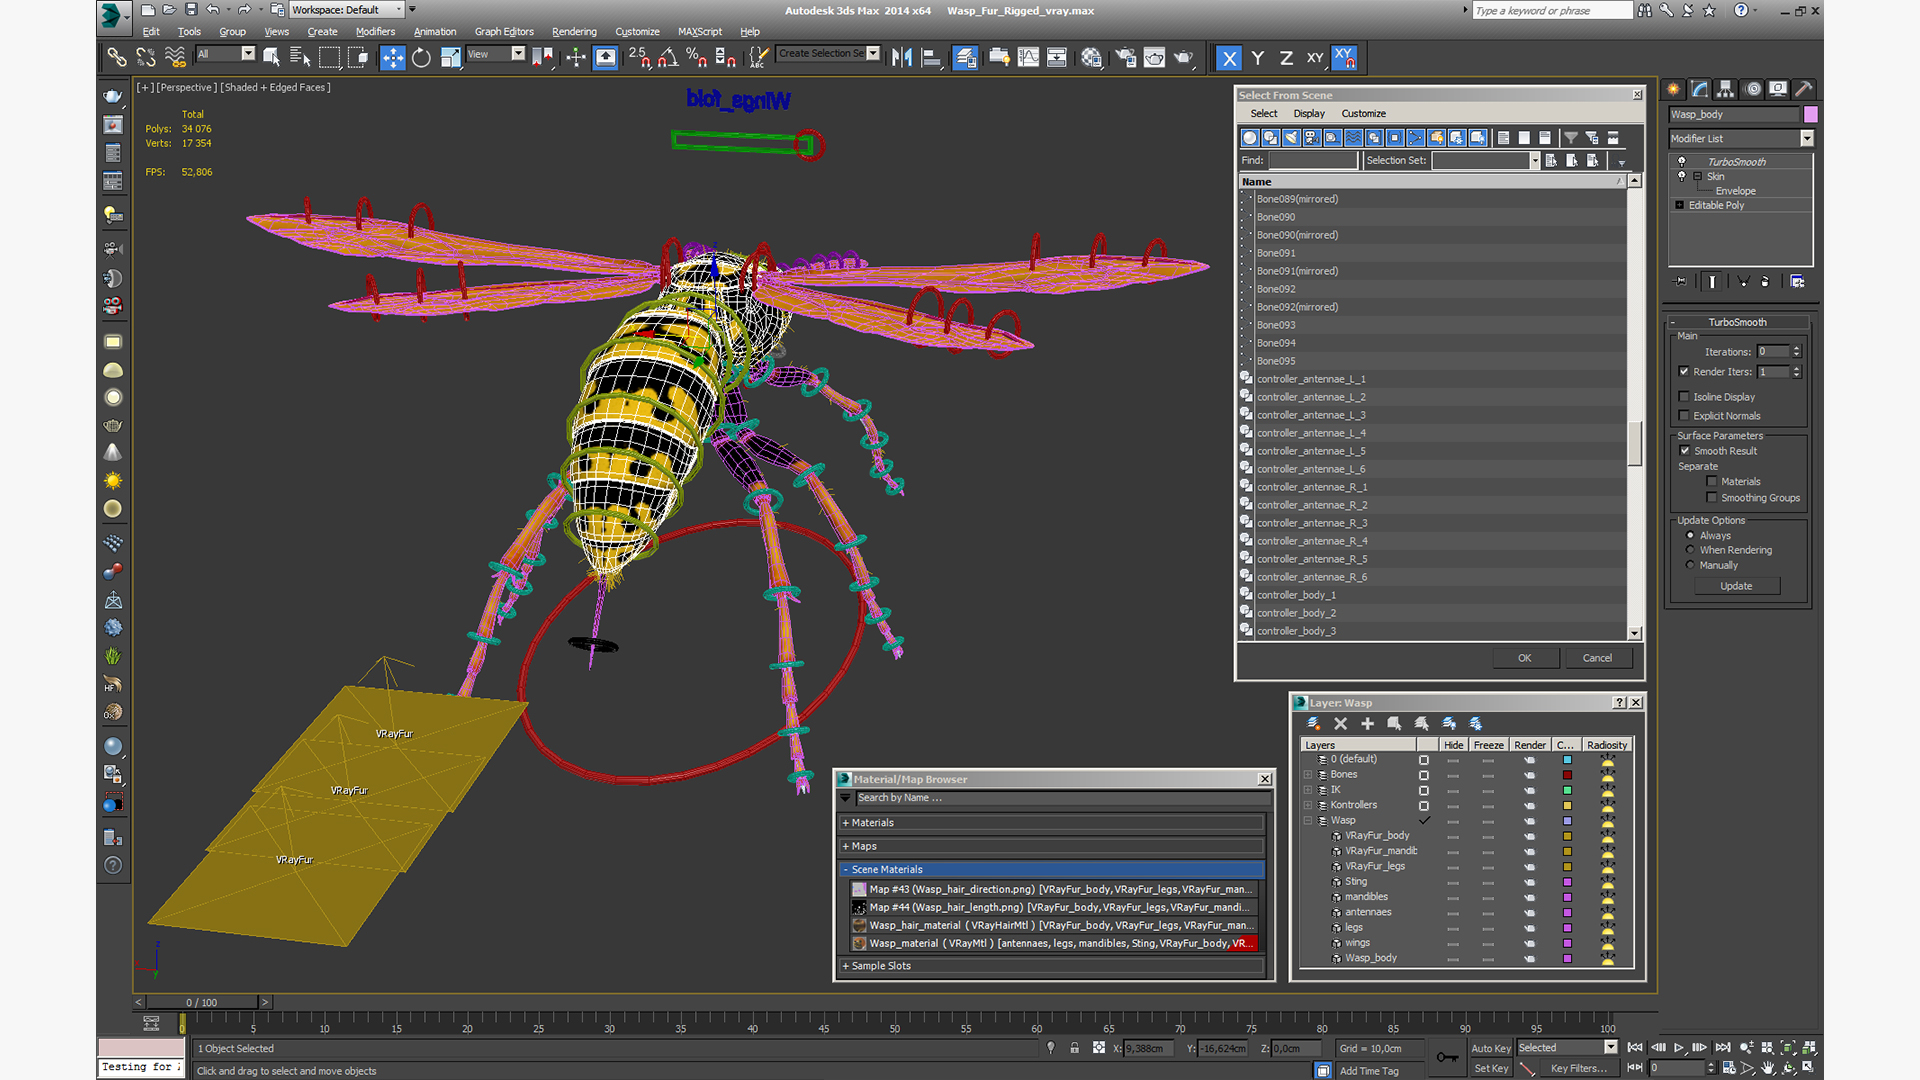Click Add Selected Objects plus icon in Layer dialog
This screenshot has height=1080, width=1920.
[x=1368, y=724]
